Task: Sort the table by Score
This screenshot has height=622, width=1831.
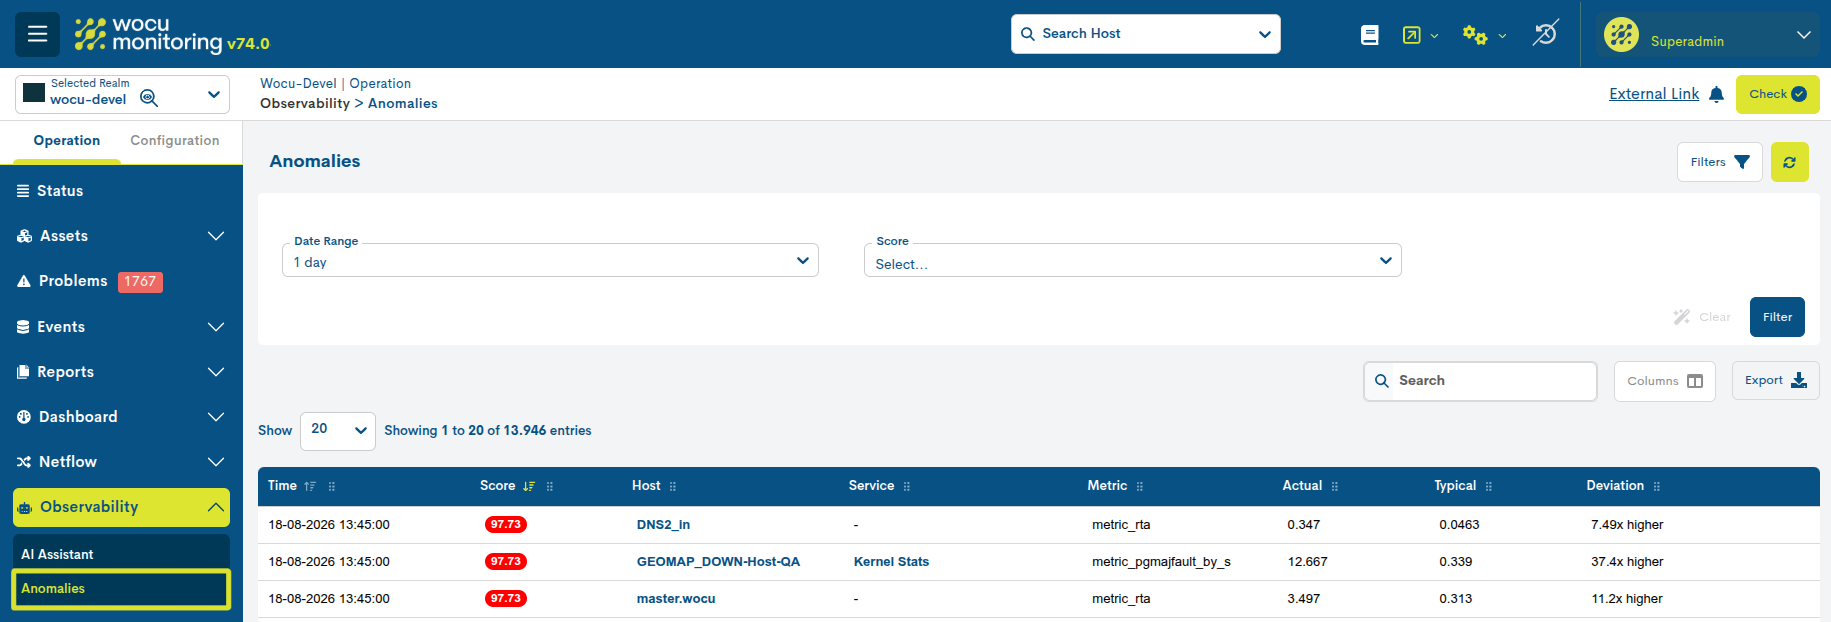Action: (x=529, y=486)
